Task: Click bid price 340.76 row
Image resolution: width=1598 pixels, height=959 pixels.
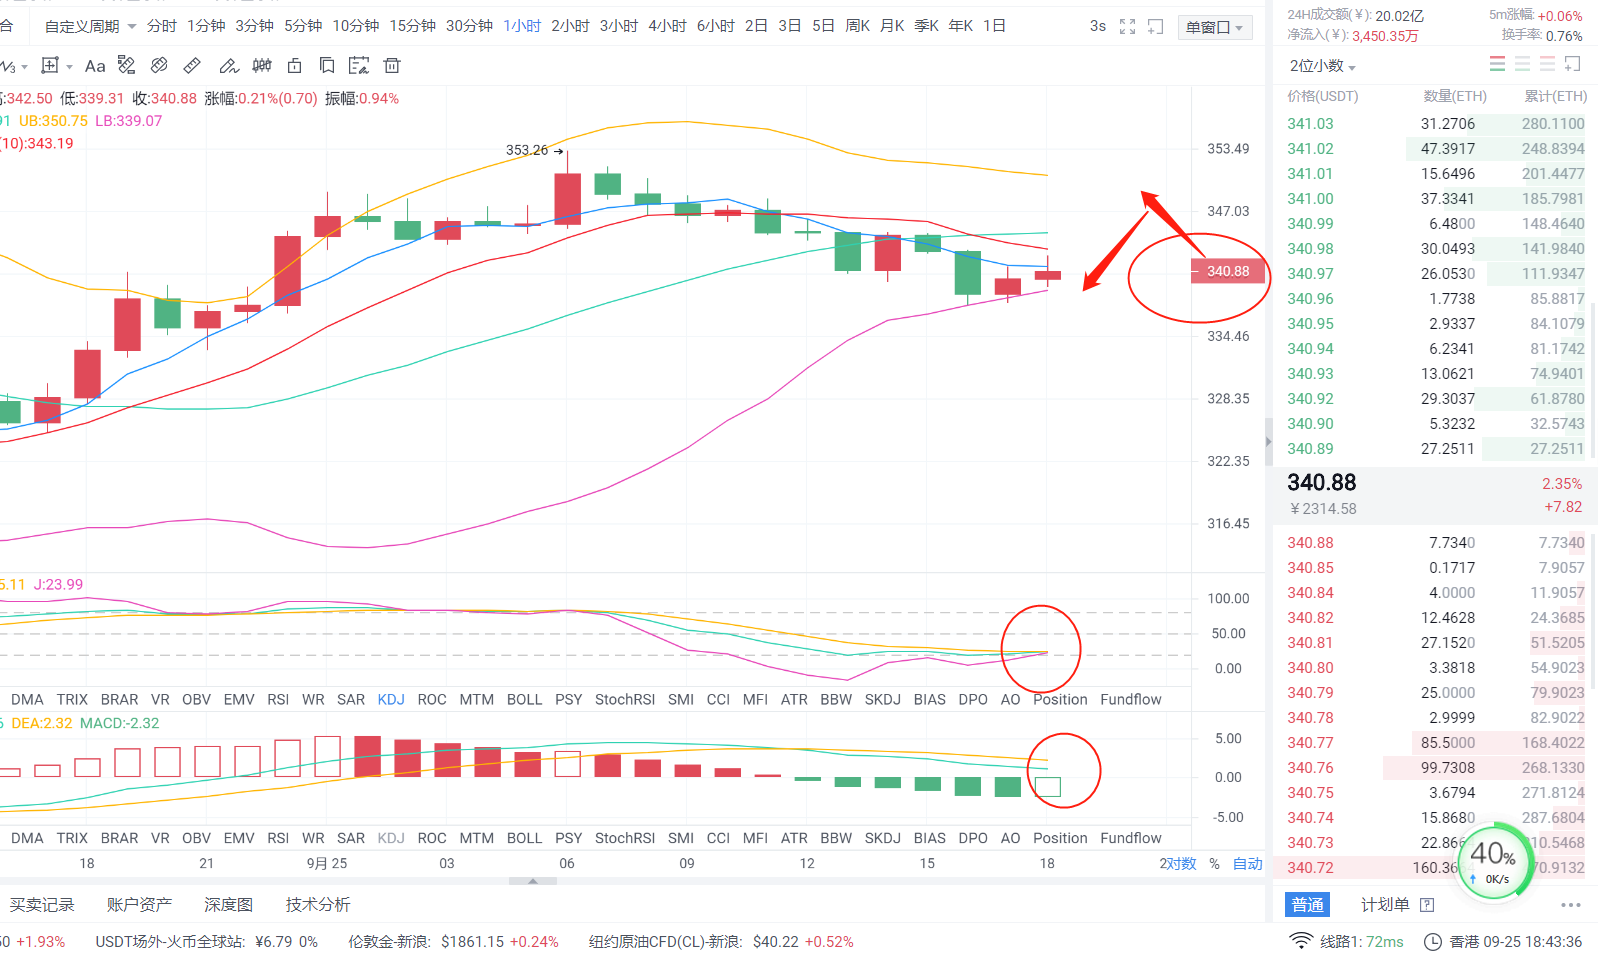Action: pyautogui.click(x=1435, y=768)
